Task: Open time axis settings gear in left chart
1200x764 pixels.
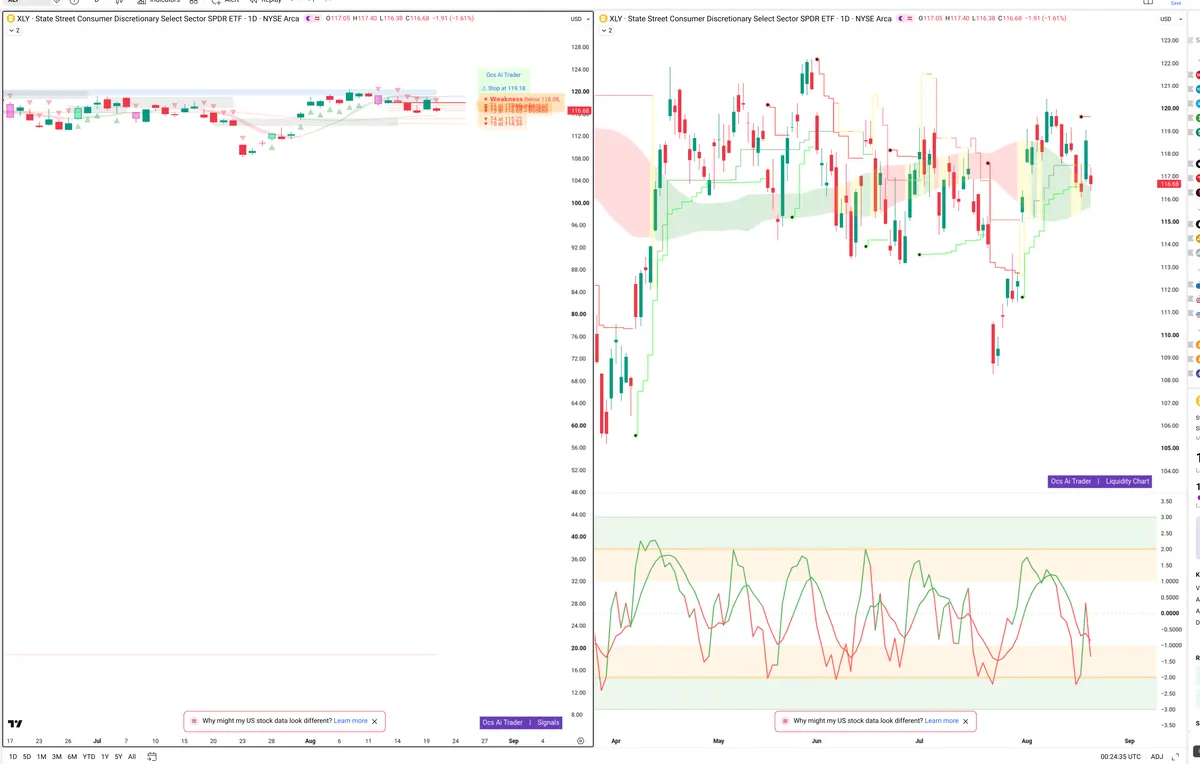Action: pos(580,741)
